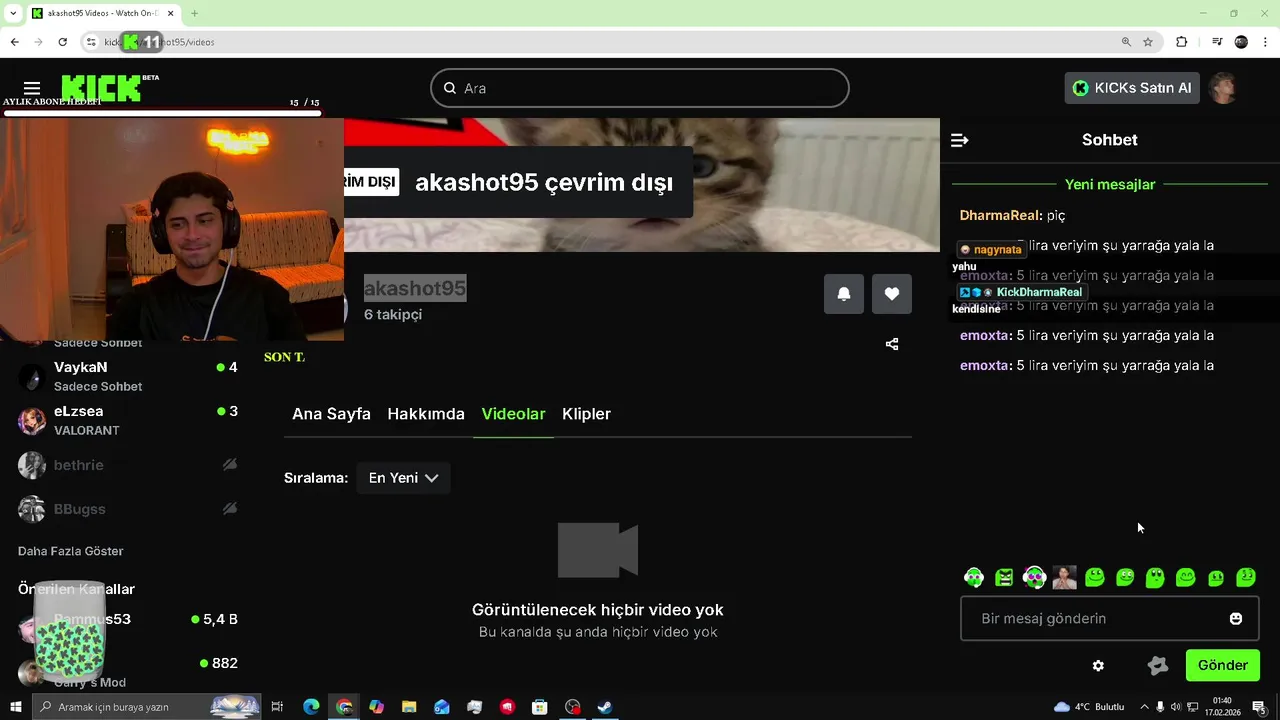Click the akashot95 channel name

pyautogui.click(x=415, y=288)
